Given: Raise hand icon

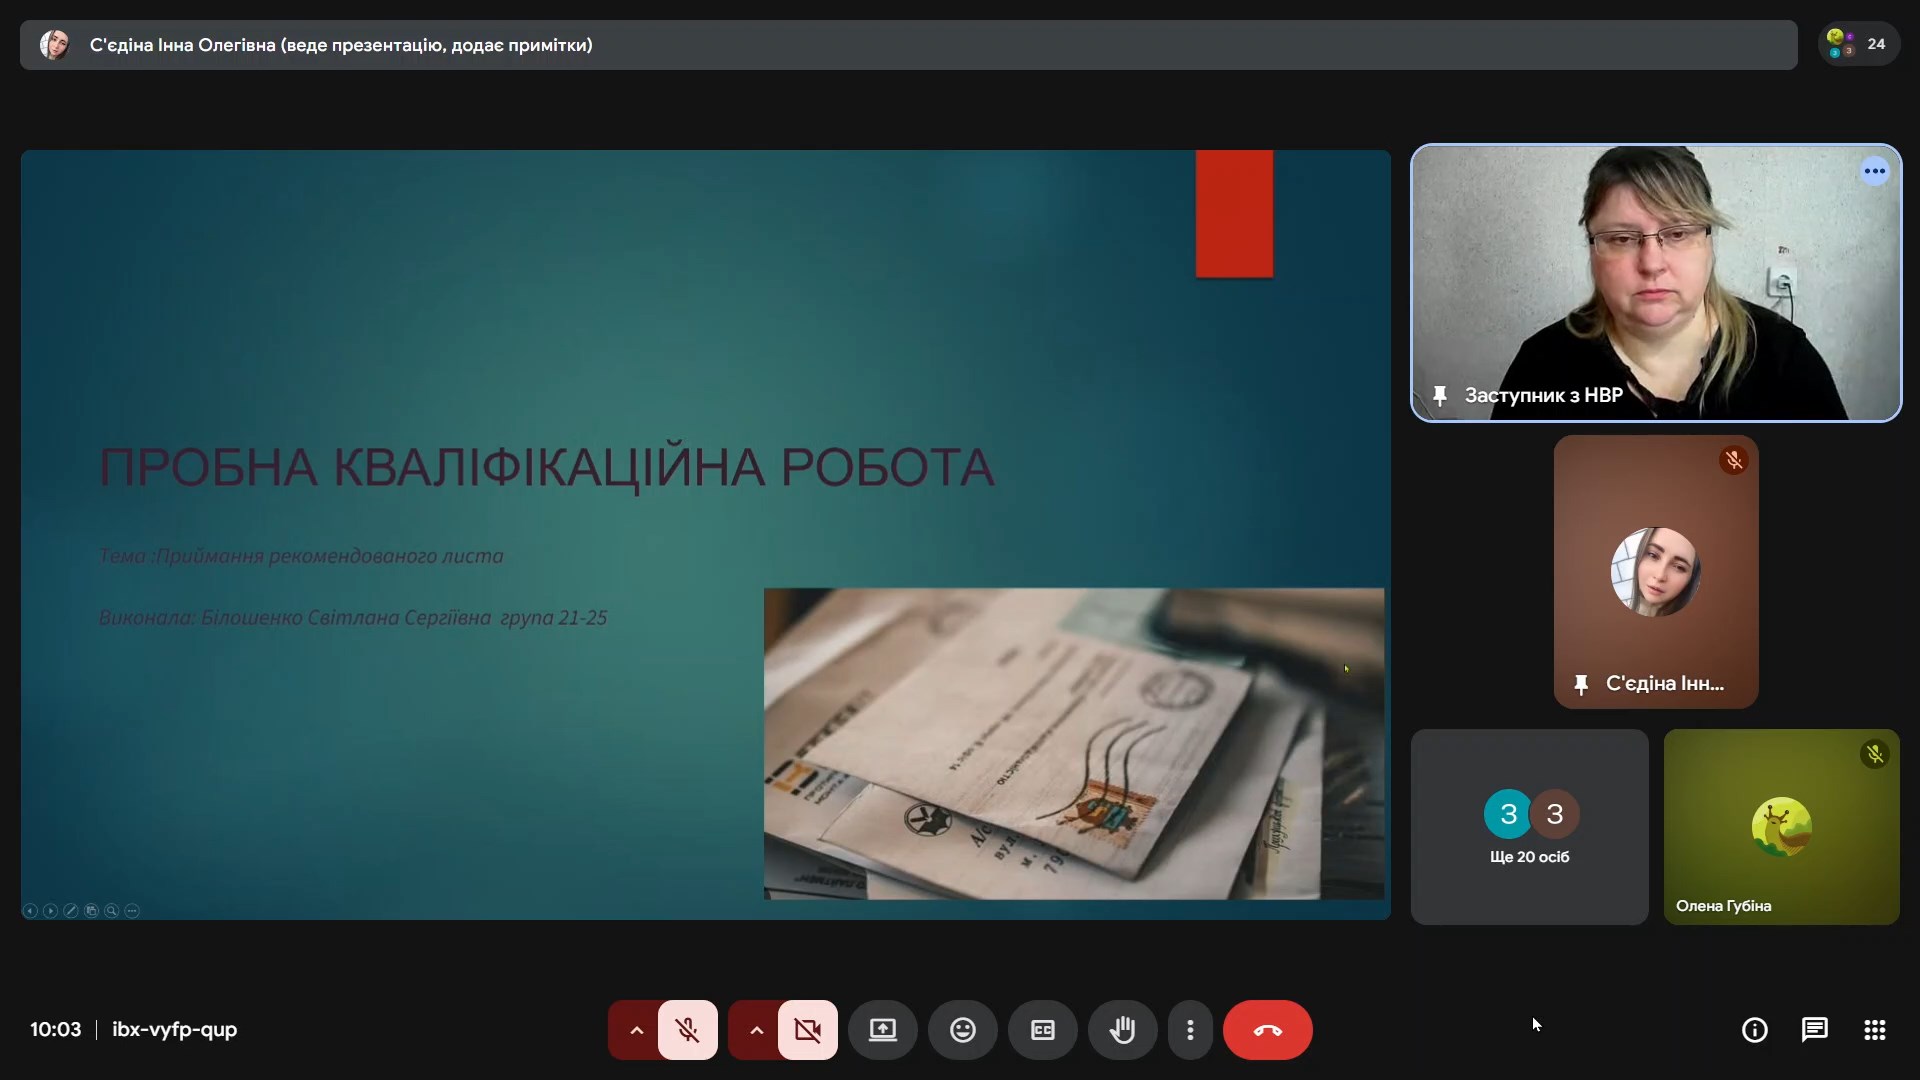Looking at the screenshot, I should coord(1122,1030).
